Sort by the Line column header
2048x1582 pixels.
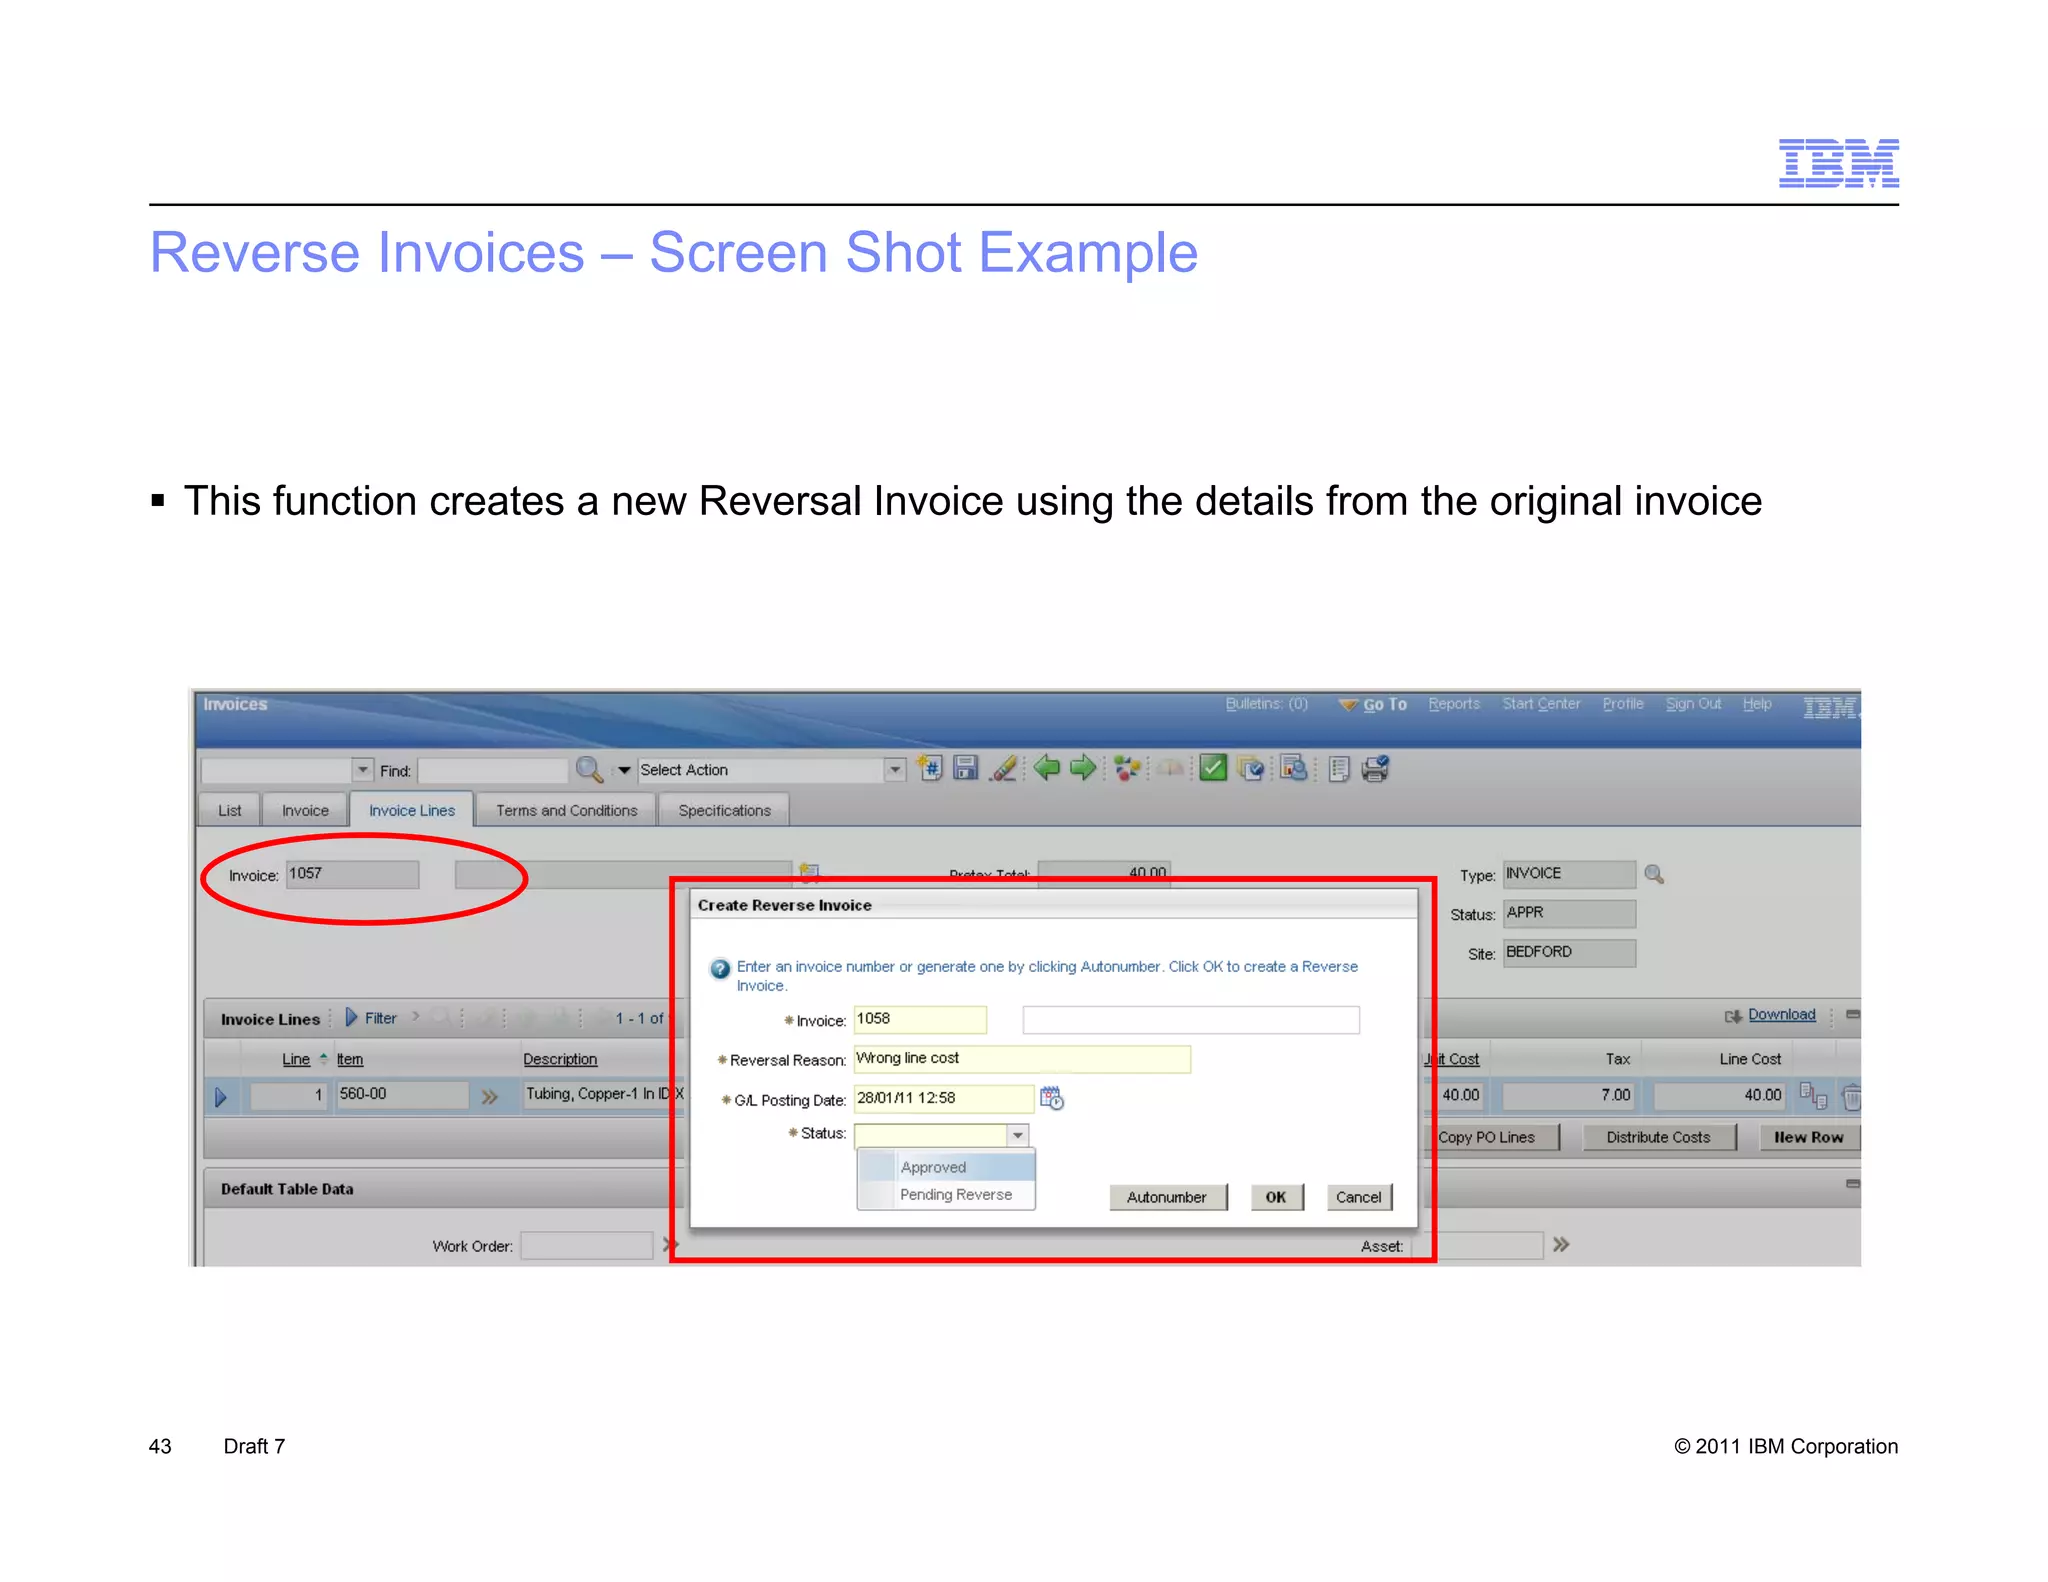pyautogui.click(x=296, y=1059)
